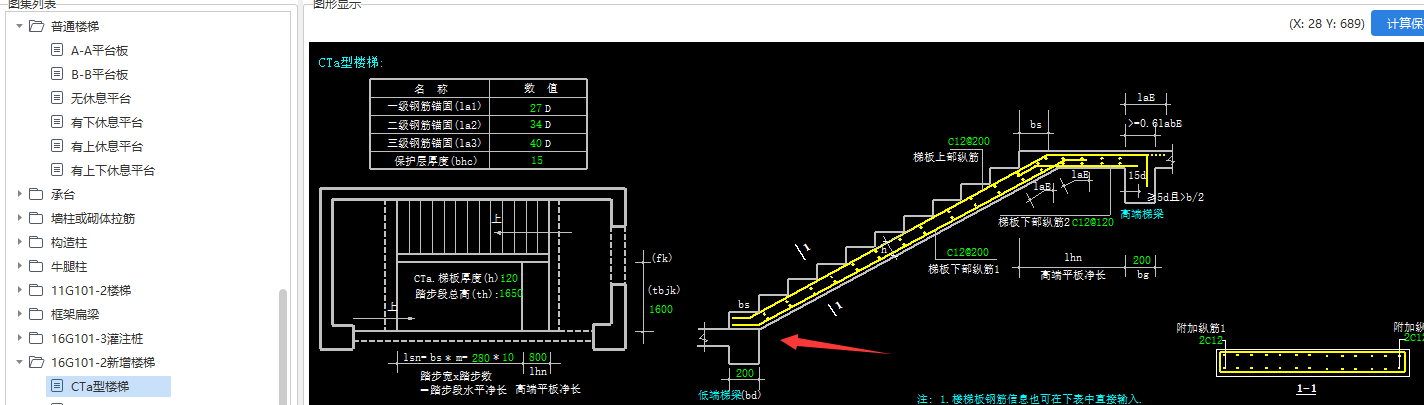Expand the 承台 folder
This screenshot has width=1424, height=405.
coord(19,194)
